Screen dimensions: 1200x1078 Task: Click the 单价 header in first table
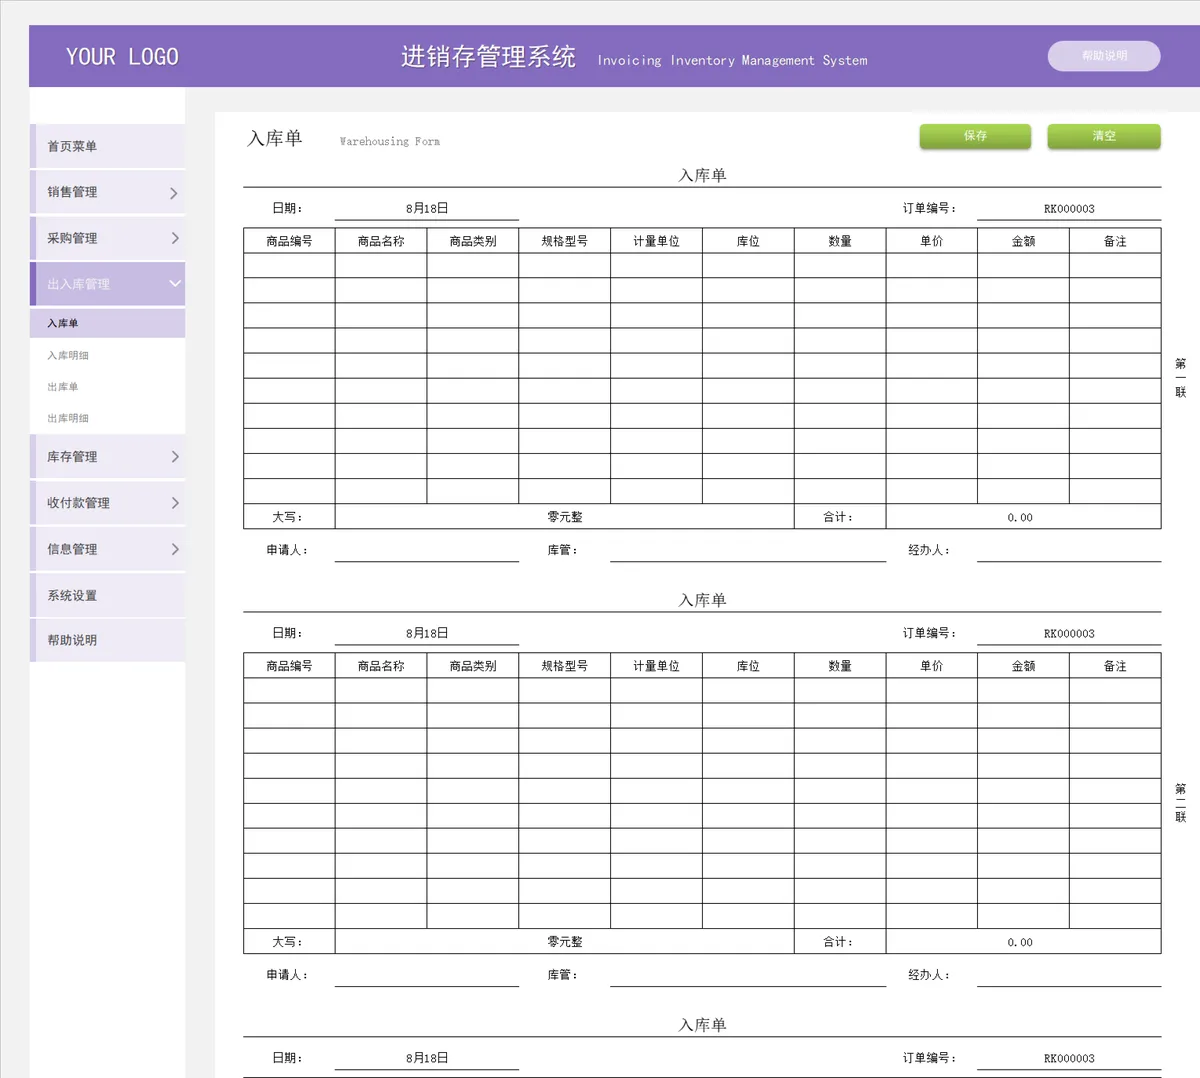tap(932, 241)
